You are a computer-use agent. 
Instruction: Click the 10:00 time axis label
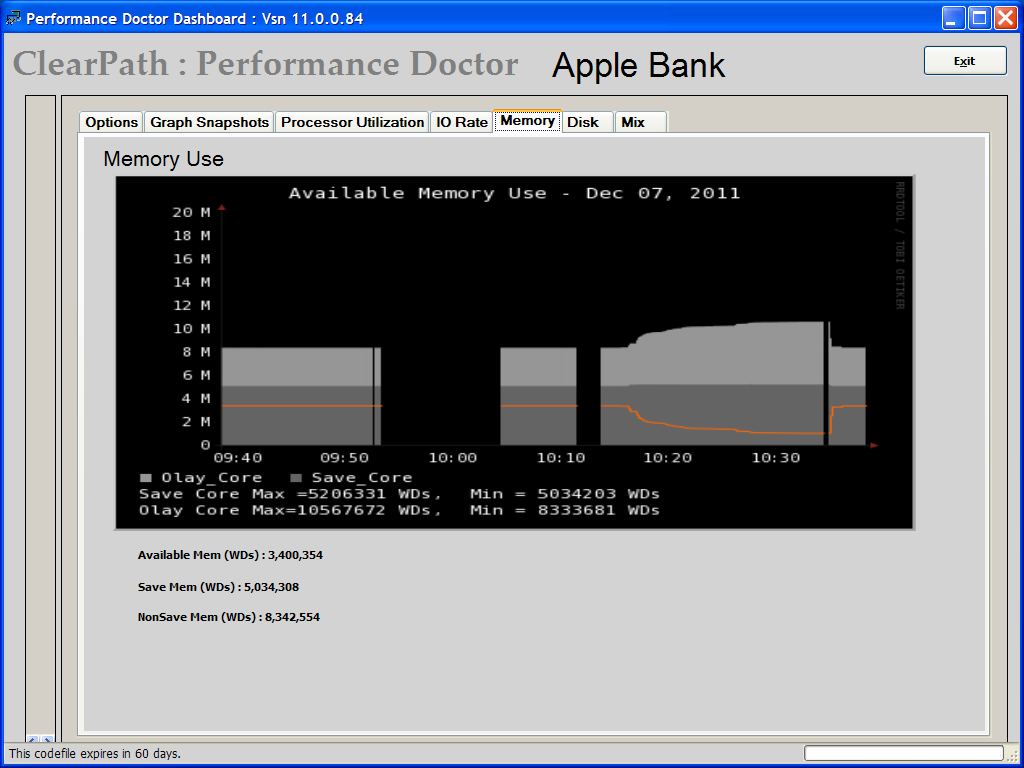point(453,458)
